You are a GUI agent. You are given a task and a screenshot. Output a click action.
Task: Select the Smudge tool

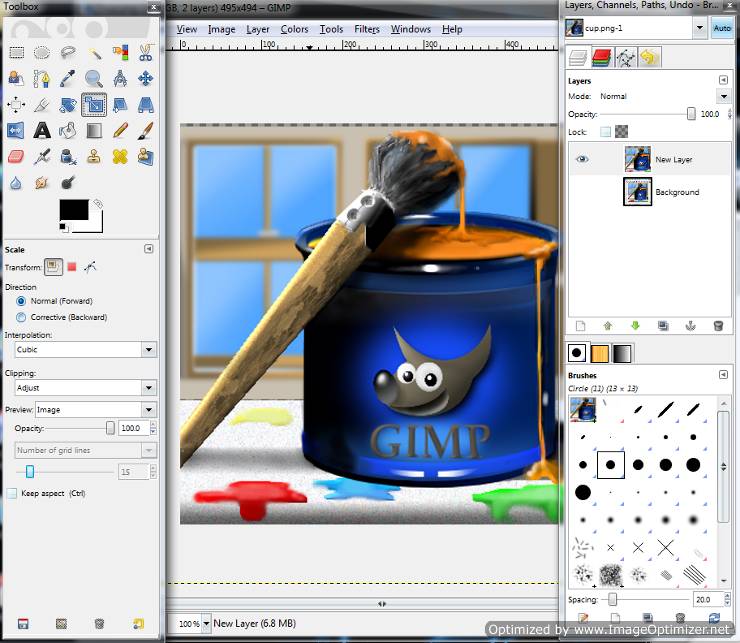(42, 182)
